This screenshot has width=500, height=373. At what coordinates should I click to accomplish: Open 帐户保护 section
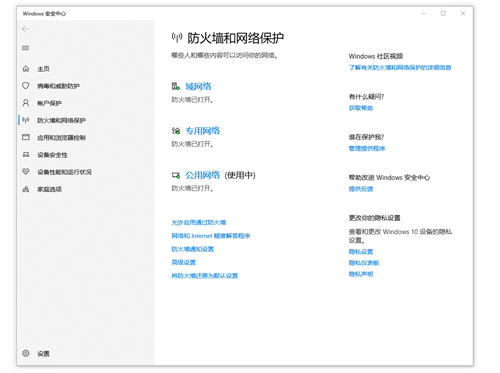click(x=49, y=103)
